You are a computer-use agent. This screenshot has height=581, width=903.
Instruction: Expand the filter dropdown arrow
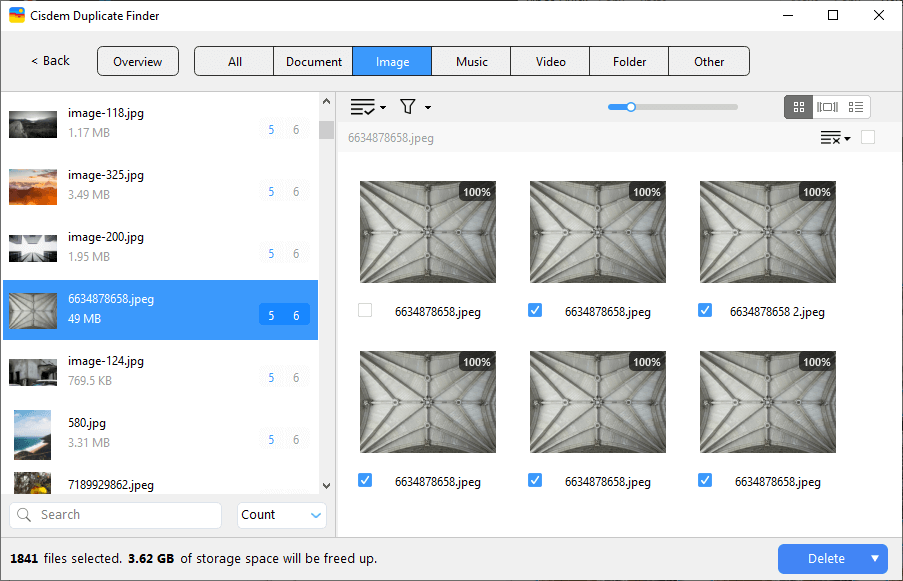(x=426, y=107)
